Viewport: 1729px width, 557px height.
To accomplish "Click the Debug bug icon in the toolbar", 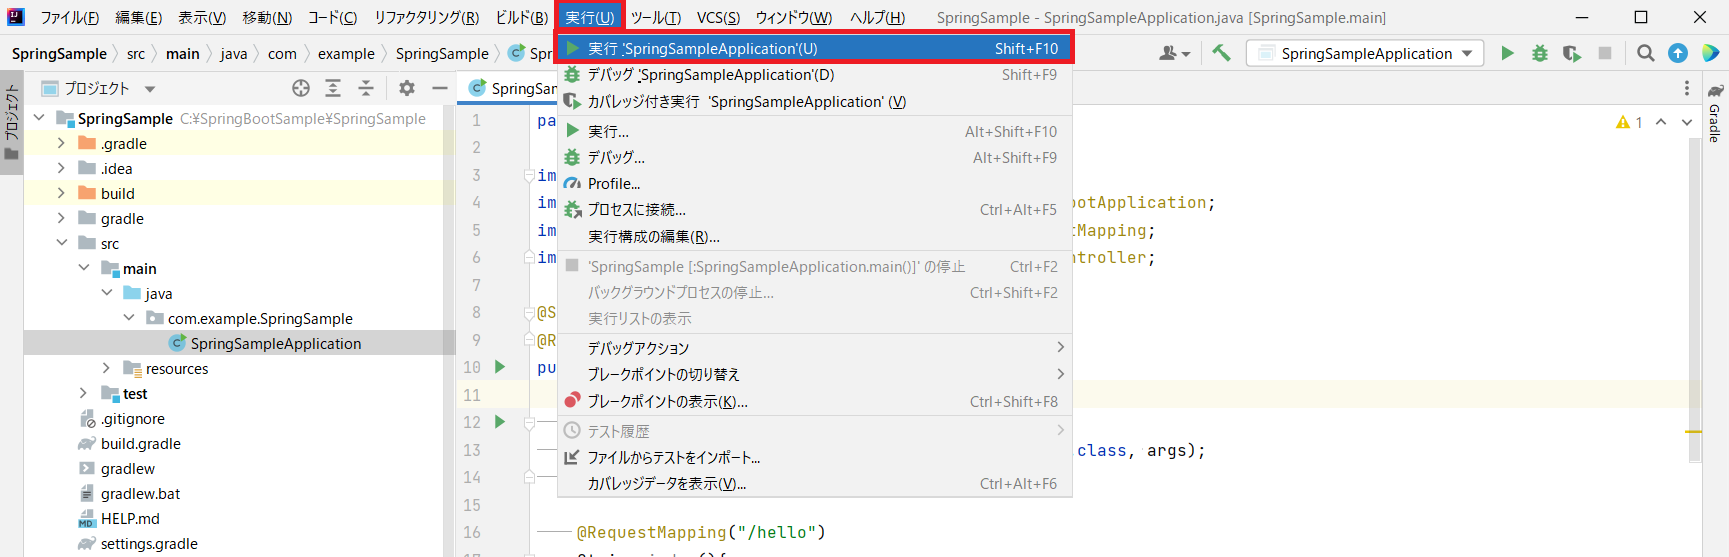I will (x=1540, y=53).
